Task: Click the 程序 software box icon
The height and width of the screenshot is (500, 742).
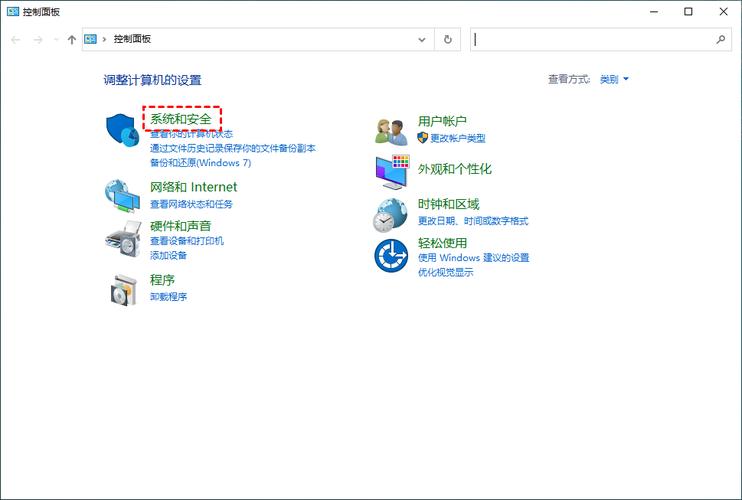Action: coord(124,289)
